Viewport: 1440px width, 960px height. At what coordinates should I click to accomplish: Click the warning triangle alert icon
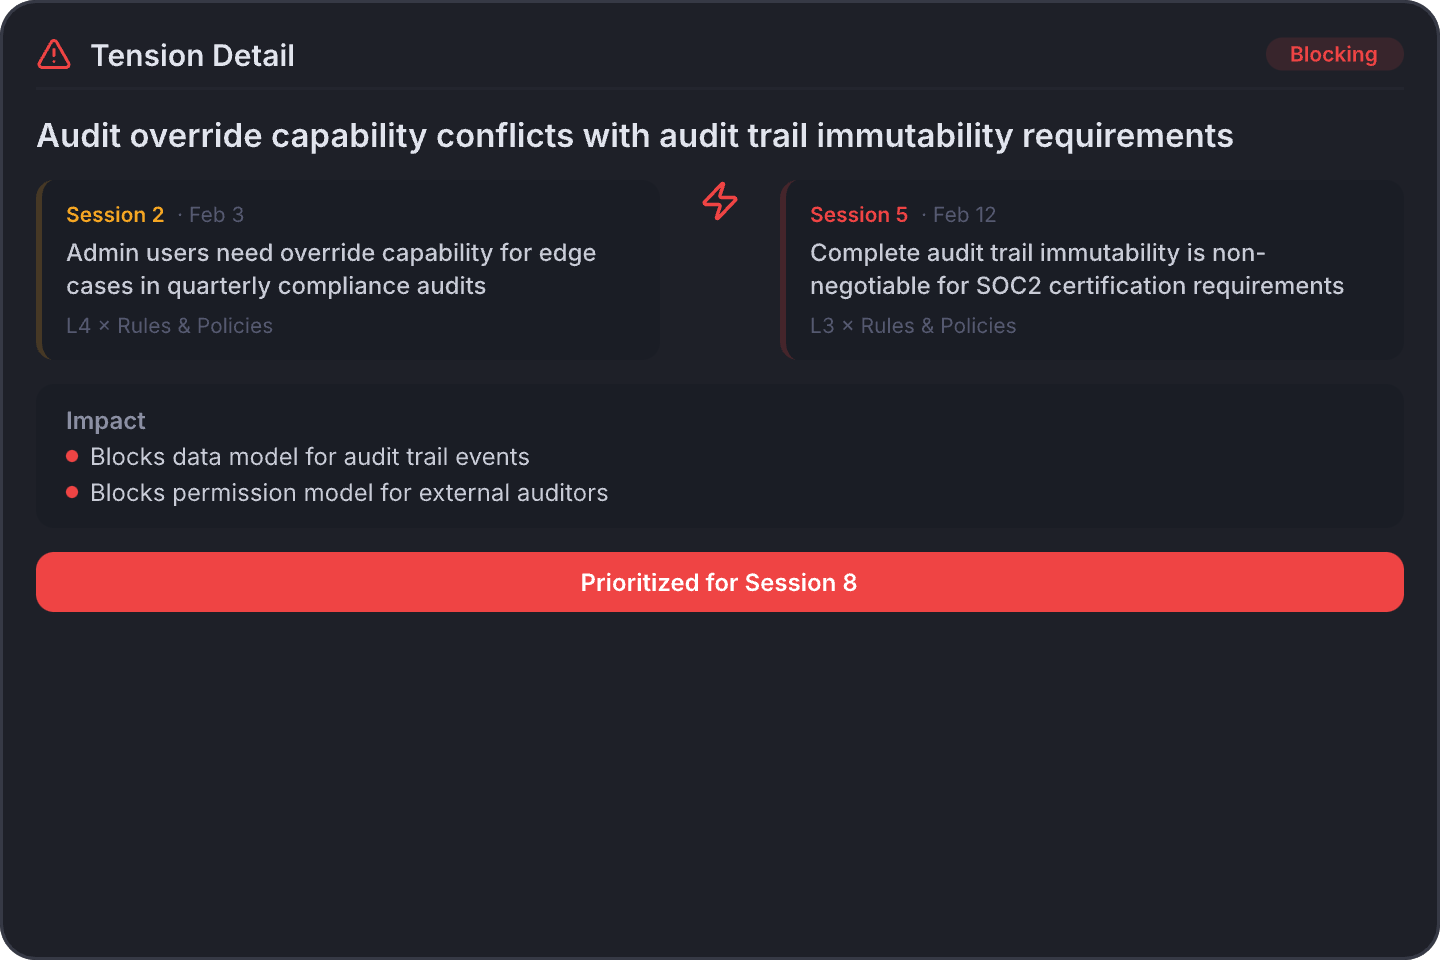click(x=54, y=54)
